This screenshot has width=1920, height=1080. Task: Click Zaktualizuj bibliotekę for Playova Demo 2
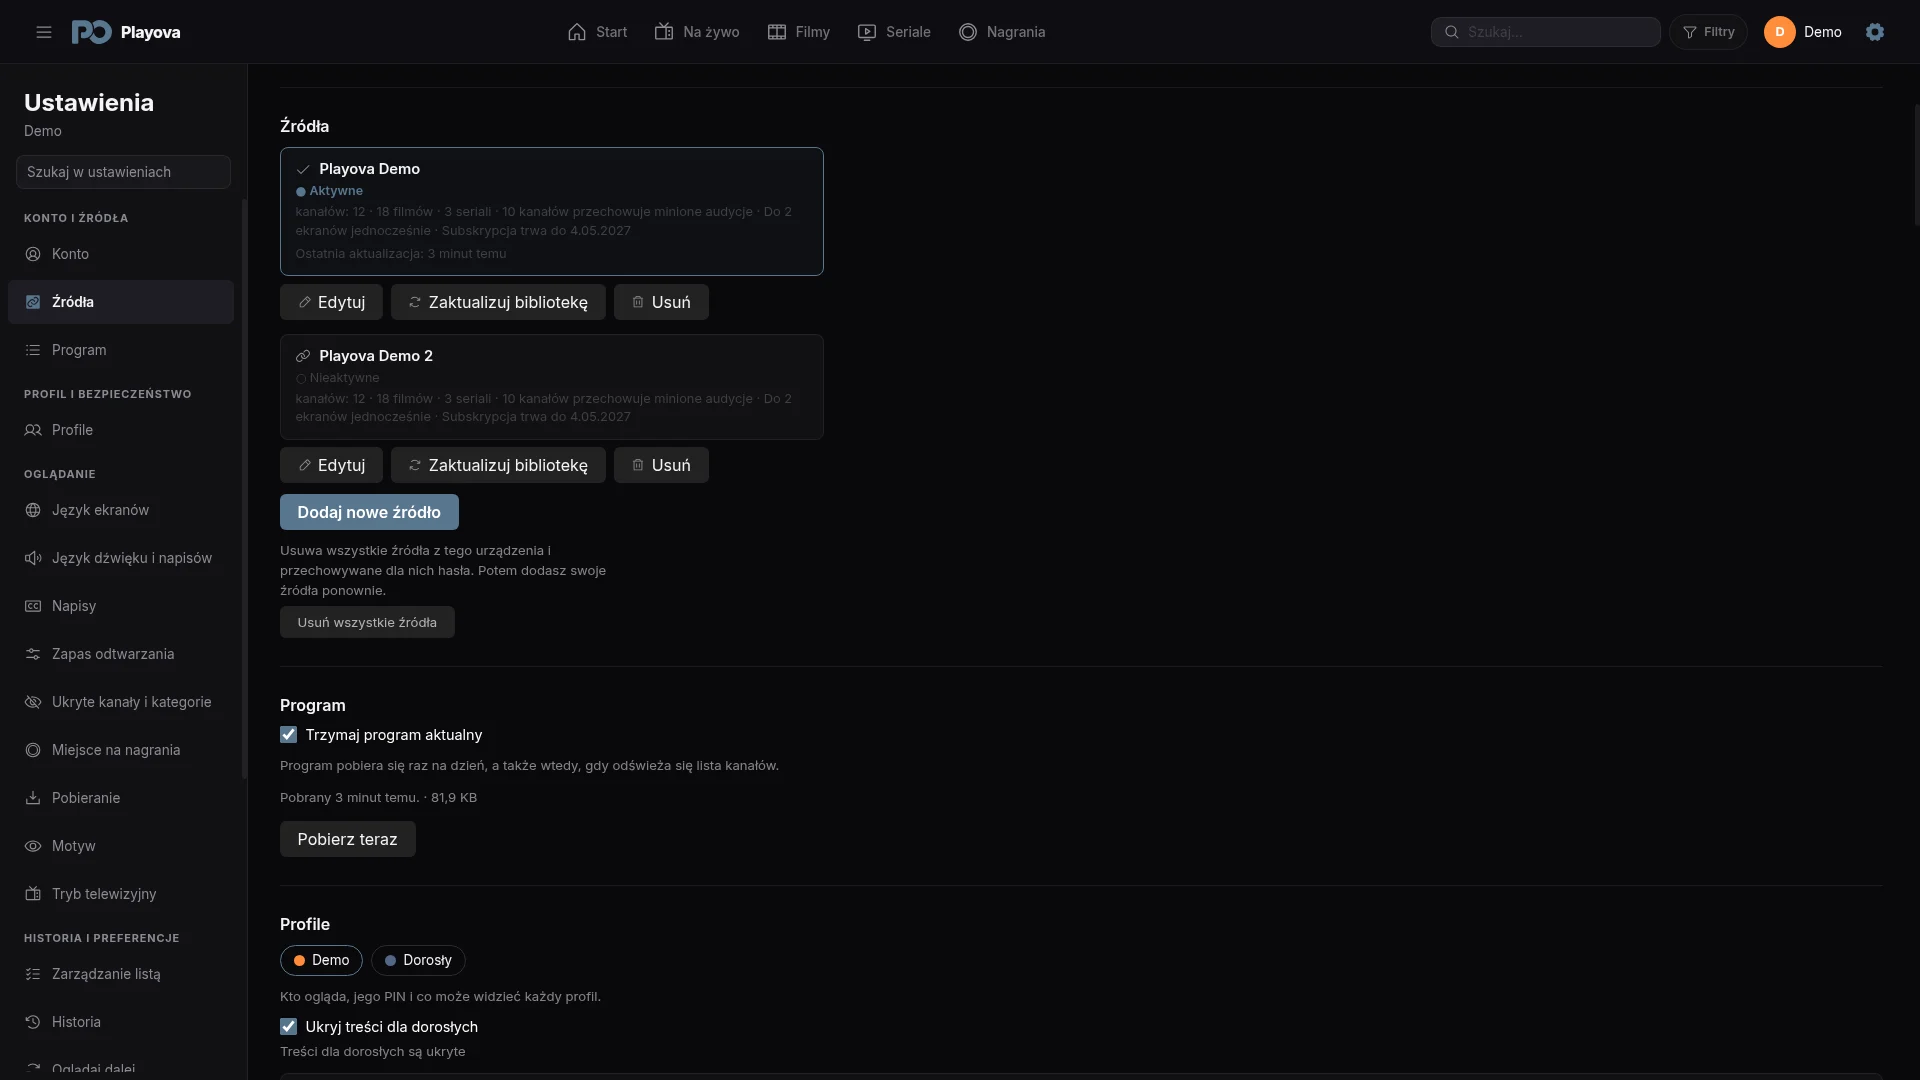(498, 465)
